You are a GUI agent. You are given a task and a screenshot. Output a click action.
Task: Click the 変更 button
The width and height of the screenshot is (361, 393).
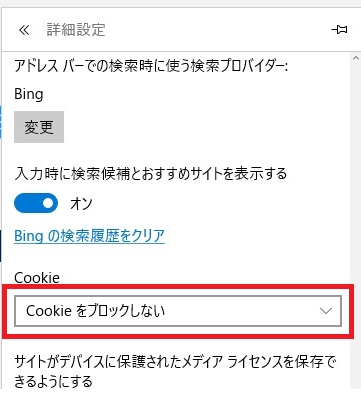(x=39, y=127)
